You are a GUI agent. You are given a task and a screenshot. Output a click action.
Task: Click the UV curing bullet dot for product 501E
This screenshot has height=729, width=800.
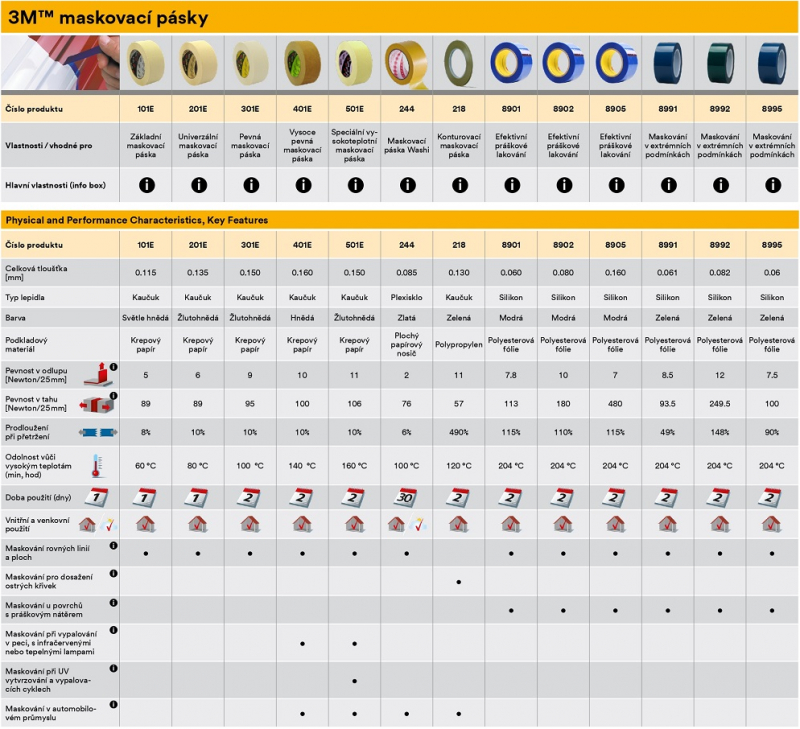[x=355, y=681]
